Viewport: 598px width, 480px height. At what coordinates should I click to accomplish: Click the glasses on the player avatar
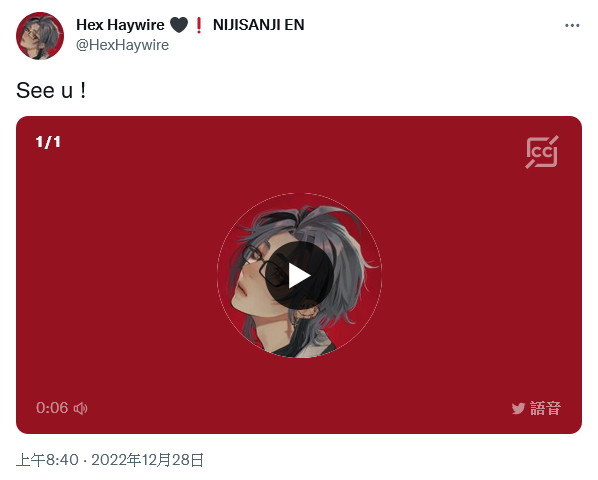coord(263,265)
